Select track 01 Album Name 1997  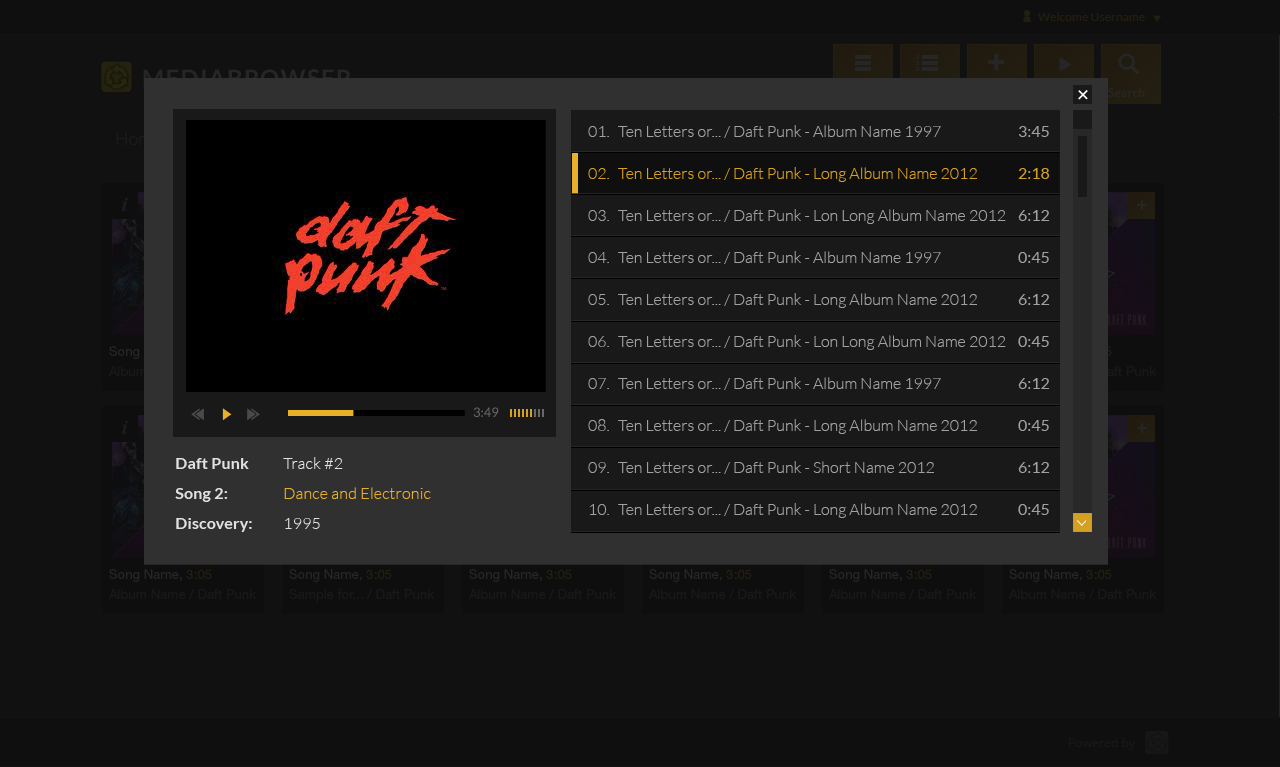click(x=815, y=131)
